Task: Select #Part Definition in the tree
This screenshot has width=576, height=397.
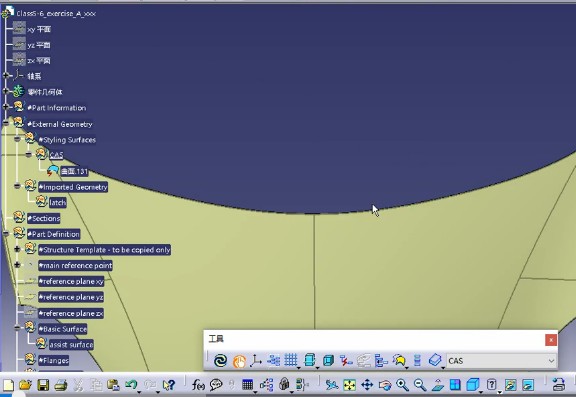Action: pyautogui.click(x=54, y=234)
